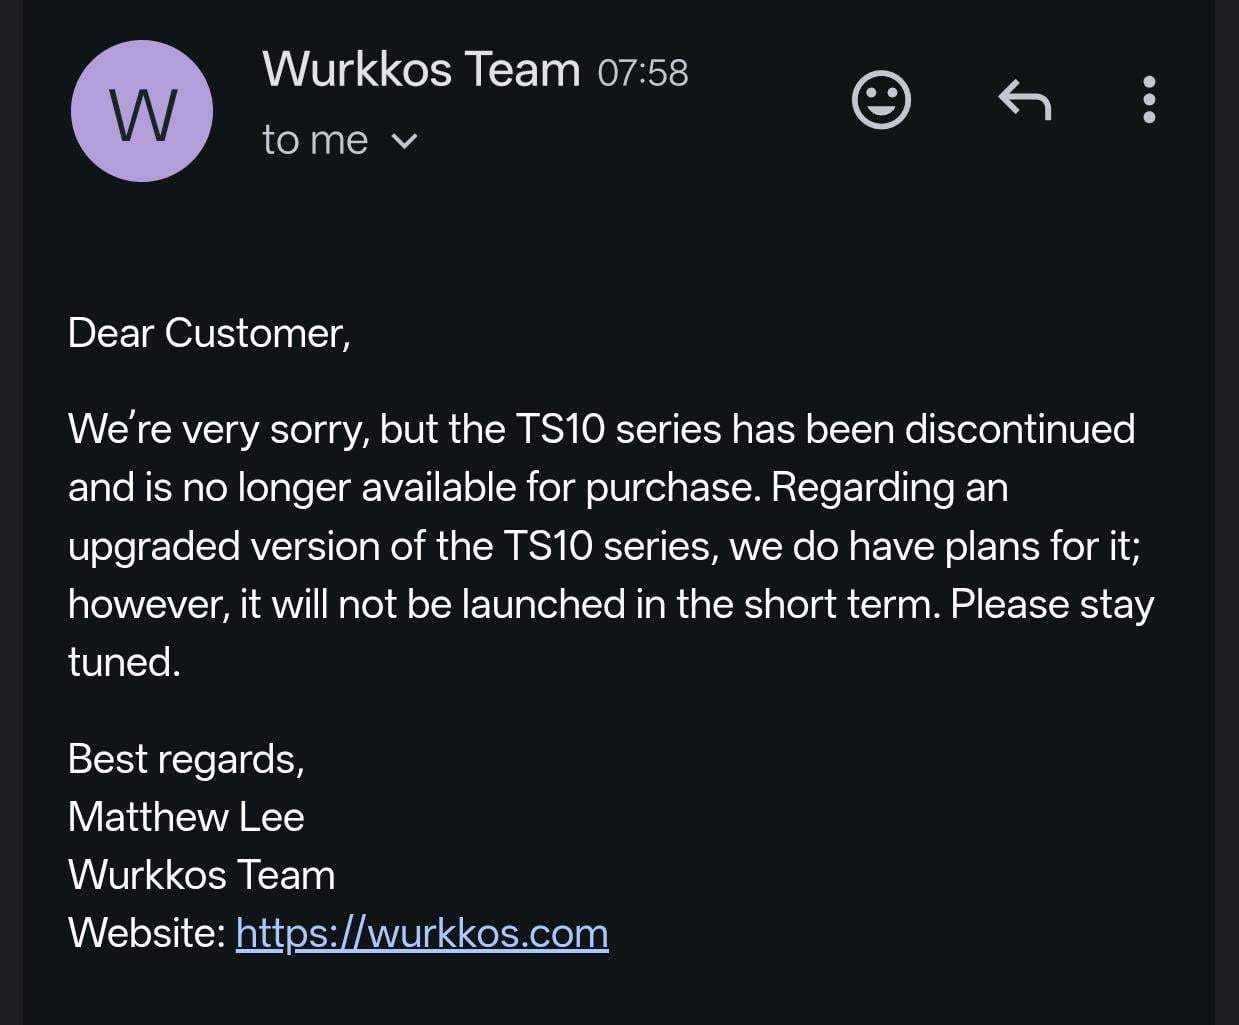Viewport: 1239px width, 1025px height.
Task: Open the three-dot more options menu
Action: point(1149,100)
